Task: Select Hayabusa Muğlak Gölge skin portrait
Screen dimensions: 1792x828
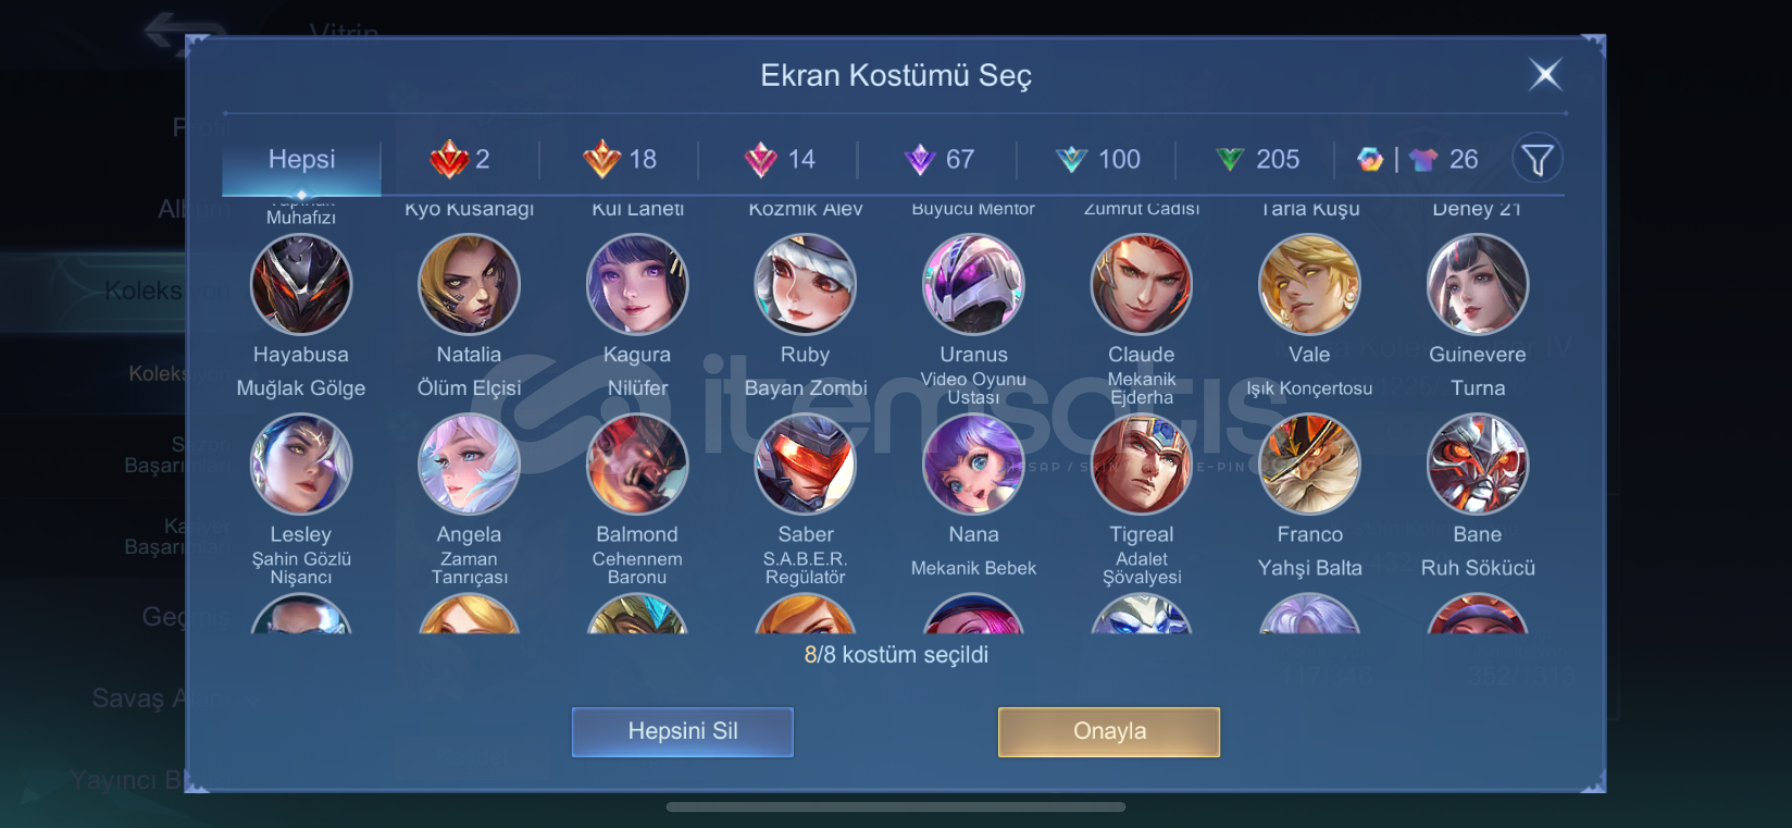Action: tap(301, 284)
